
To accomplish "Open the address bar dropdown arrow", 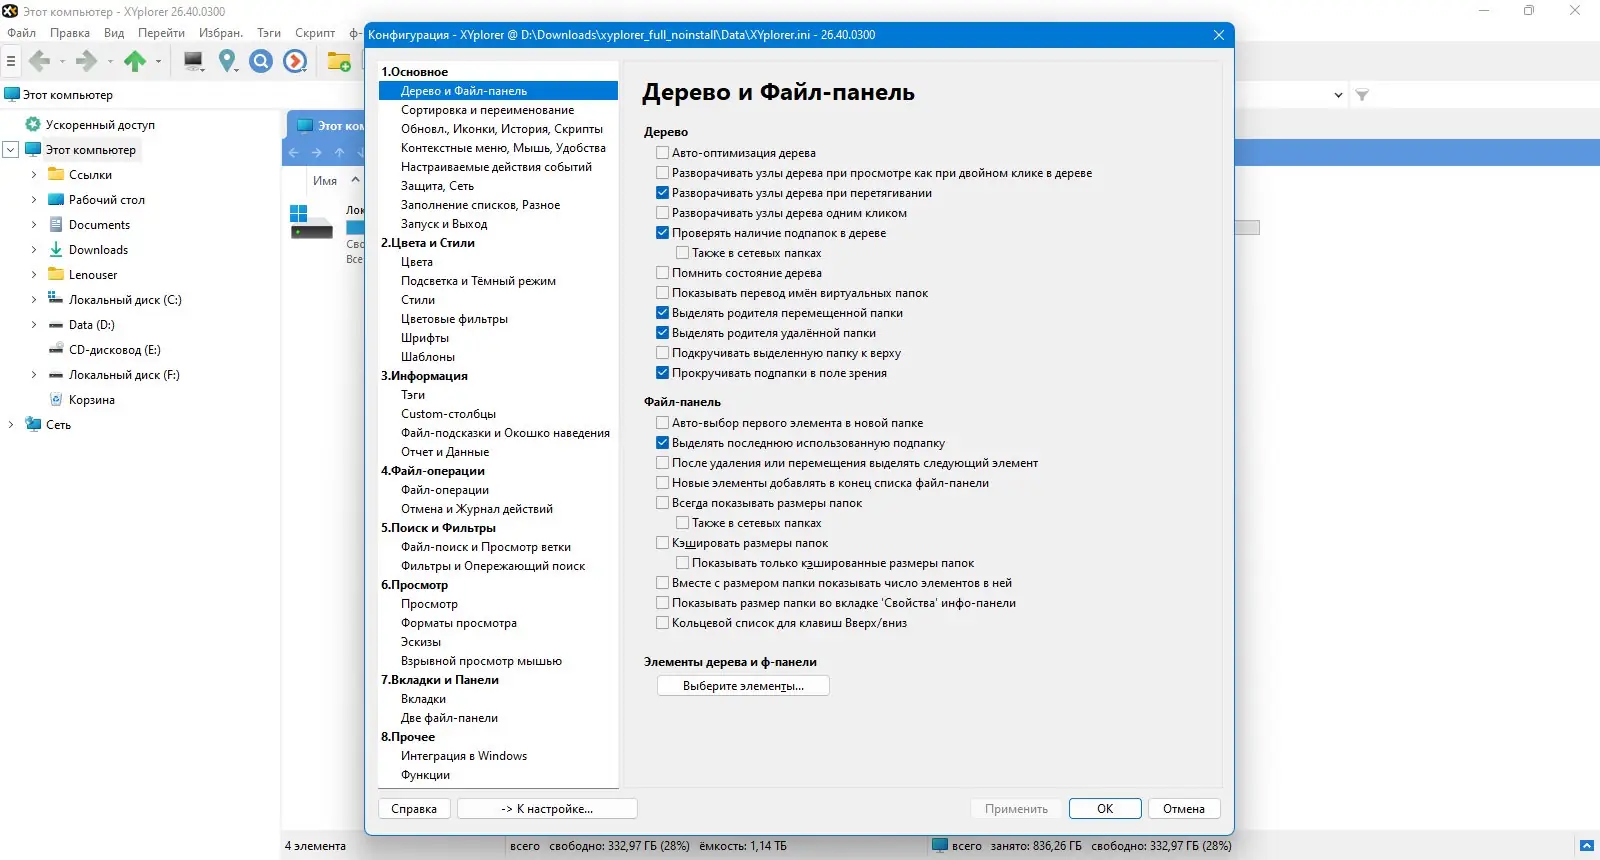I will [x=1338, y=95].
